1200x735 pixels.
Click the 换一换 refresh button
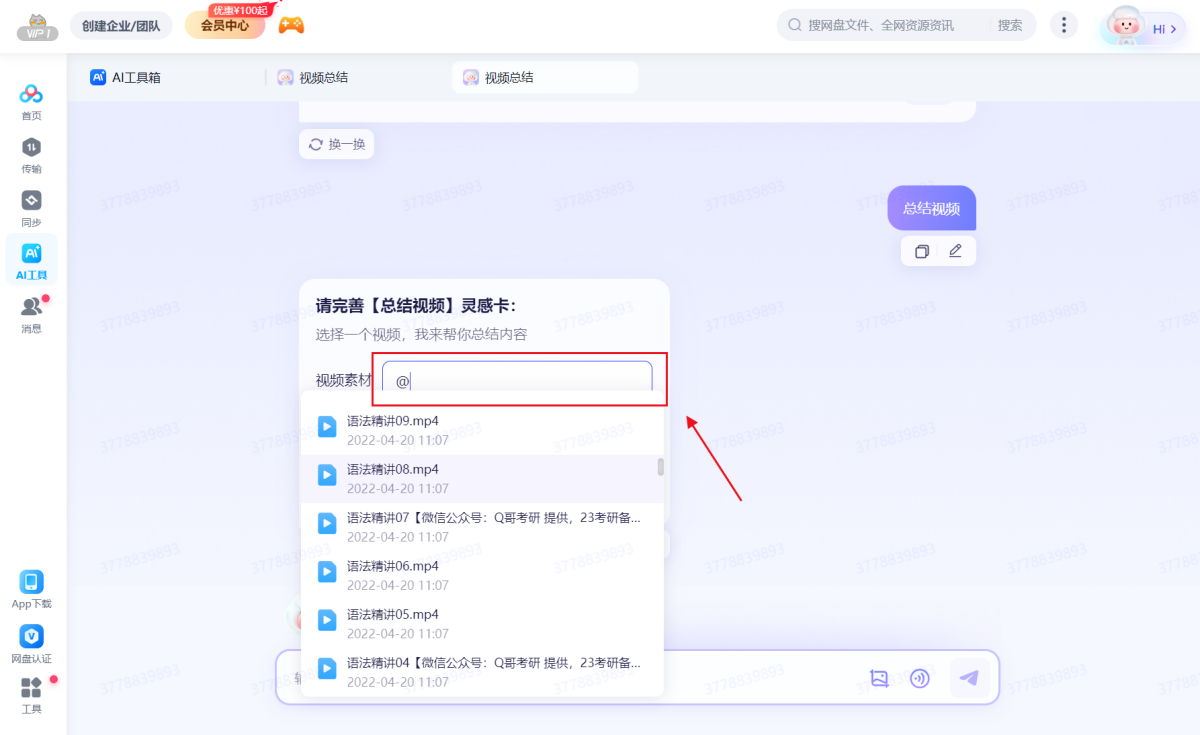(336, 144)
